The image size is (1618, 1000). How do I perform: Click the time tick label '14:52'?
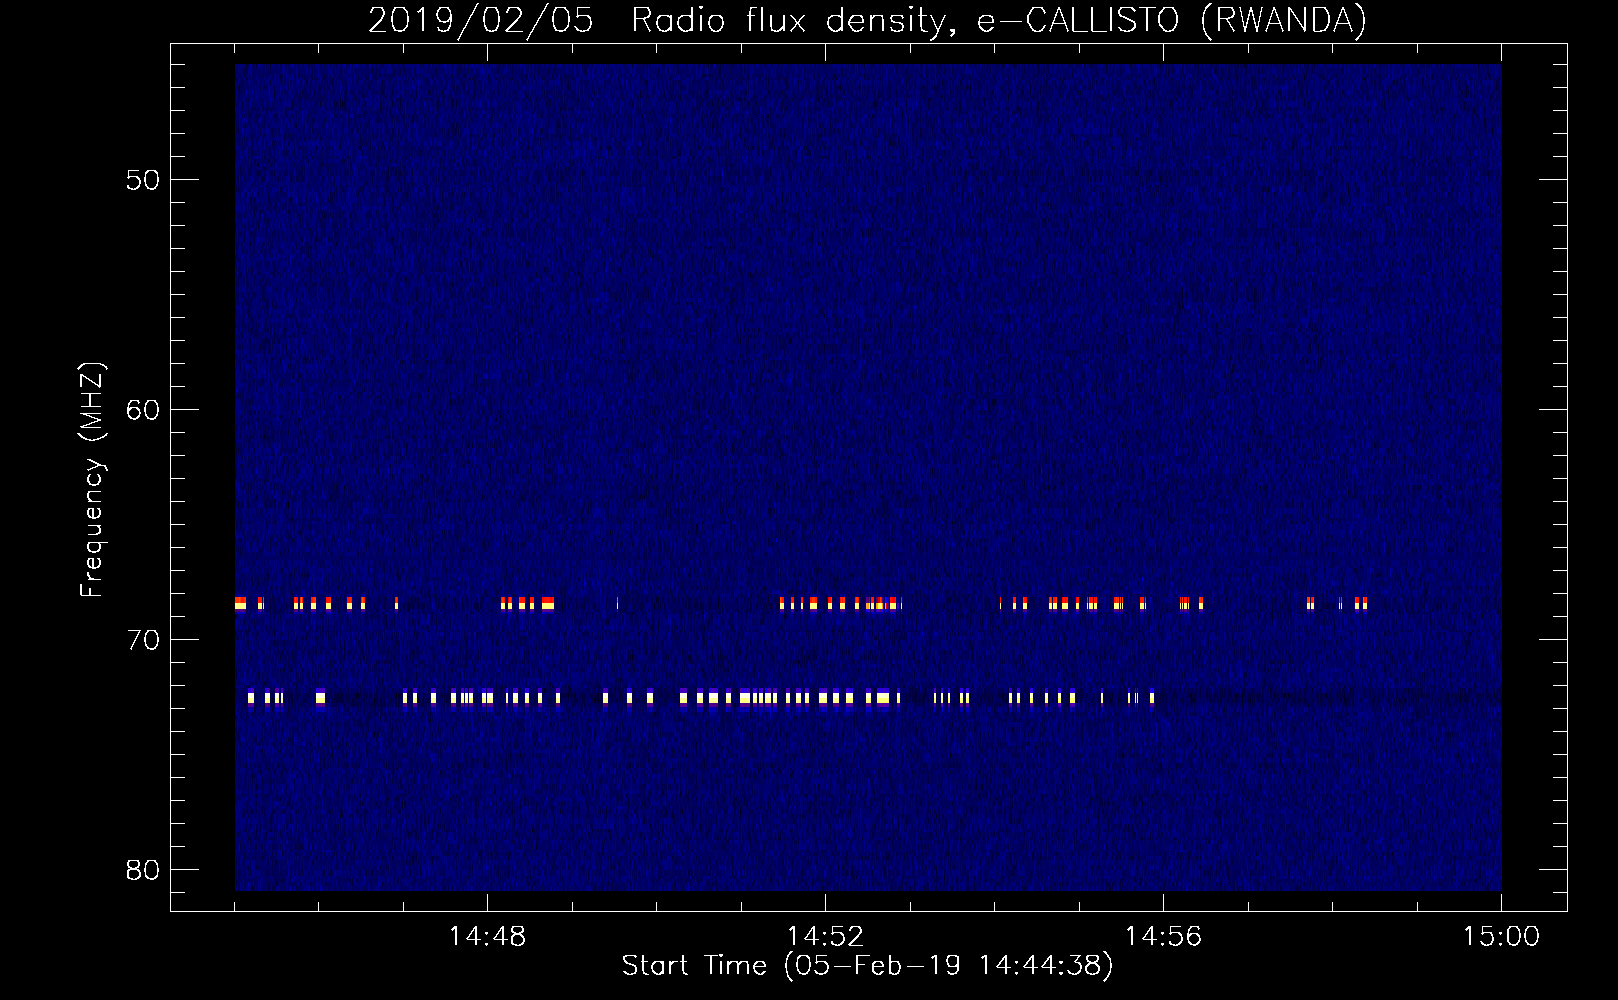tap(825, 937)
